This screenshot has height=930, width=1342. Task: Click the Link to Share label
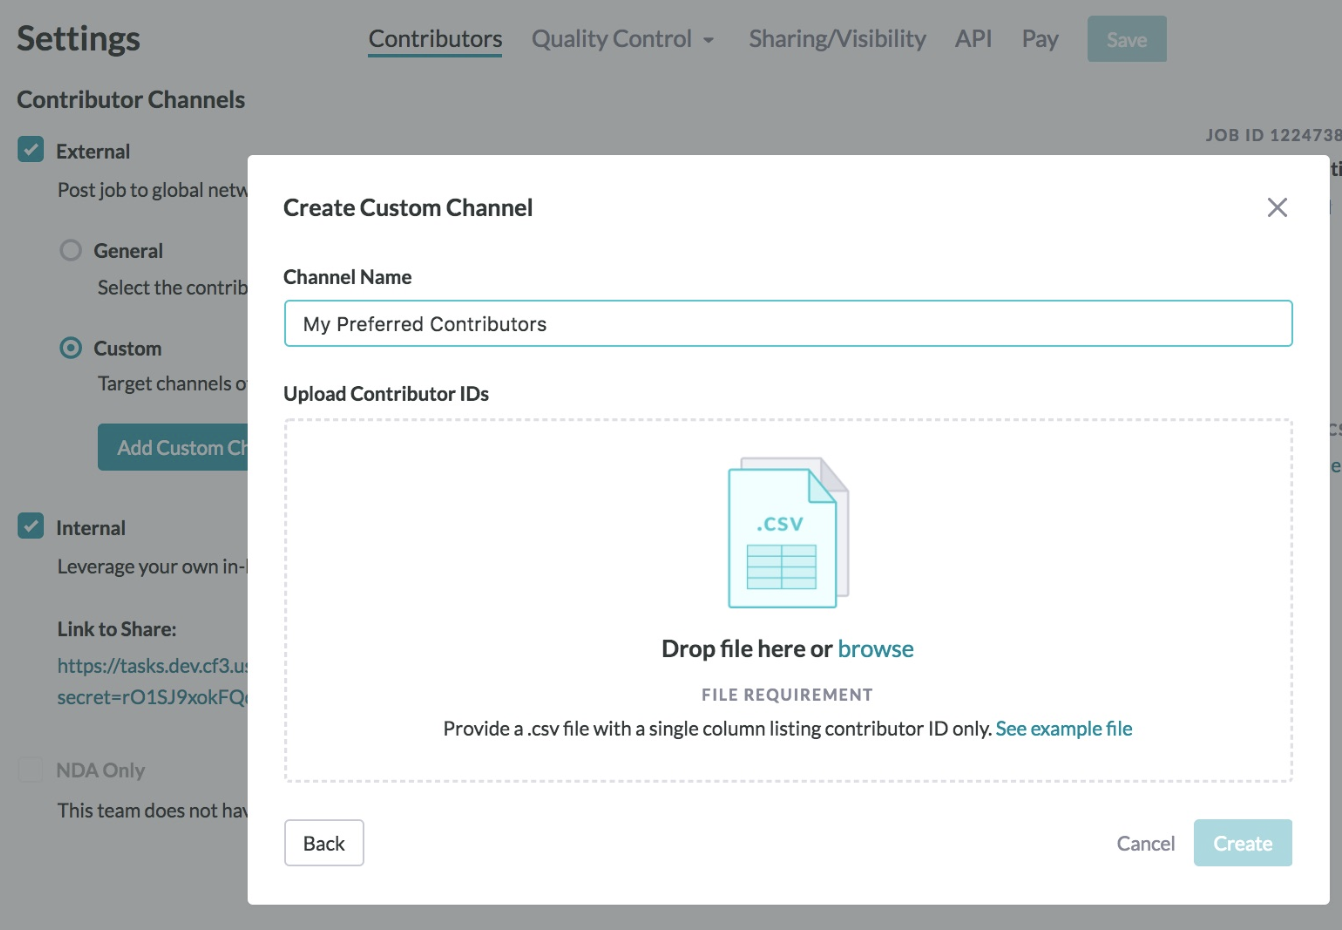click(x=117, y=629)
